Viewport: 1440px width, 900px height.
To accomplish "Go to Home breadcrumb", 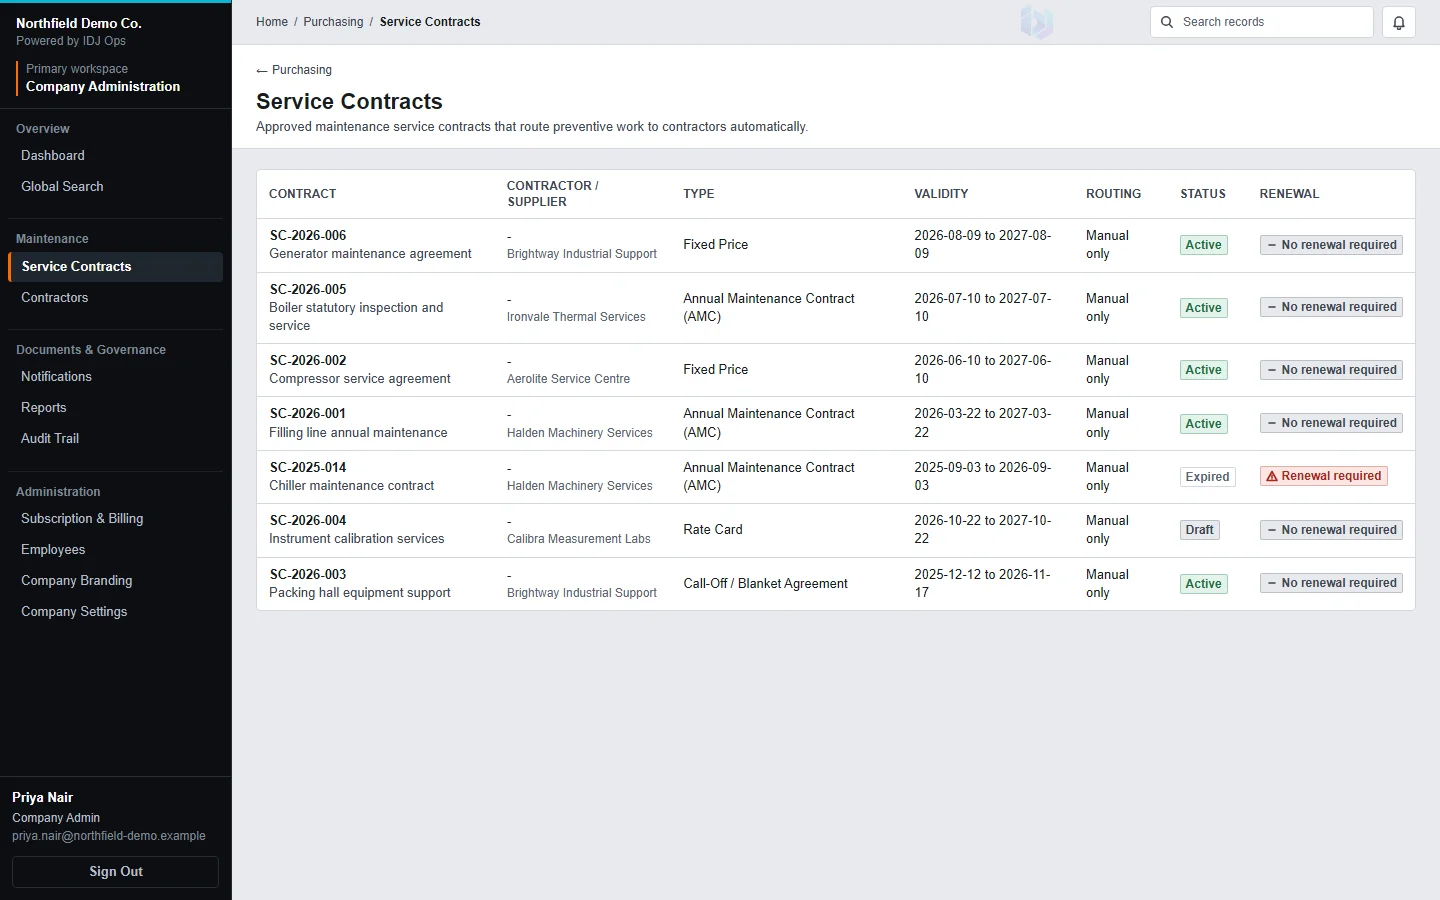I will point(271,22).
